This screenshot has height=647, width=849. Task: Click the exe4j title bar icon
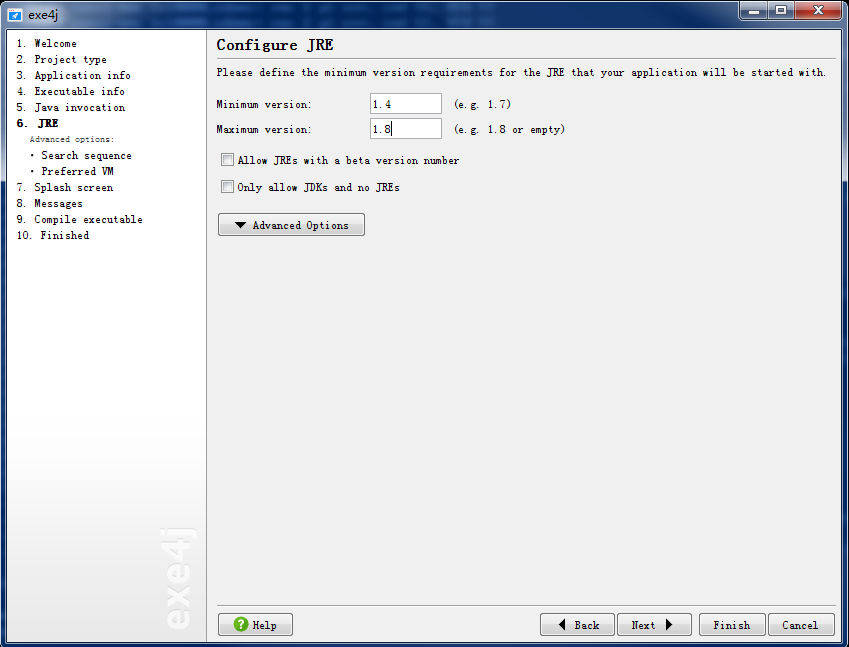pos(15,15)
